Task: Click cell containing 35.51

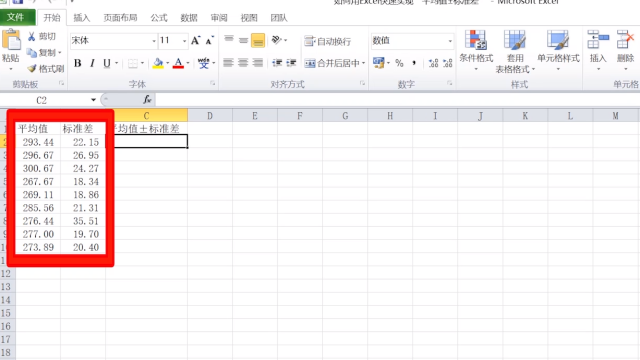Action: click(83, 221)
